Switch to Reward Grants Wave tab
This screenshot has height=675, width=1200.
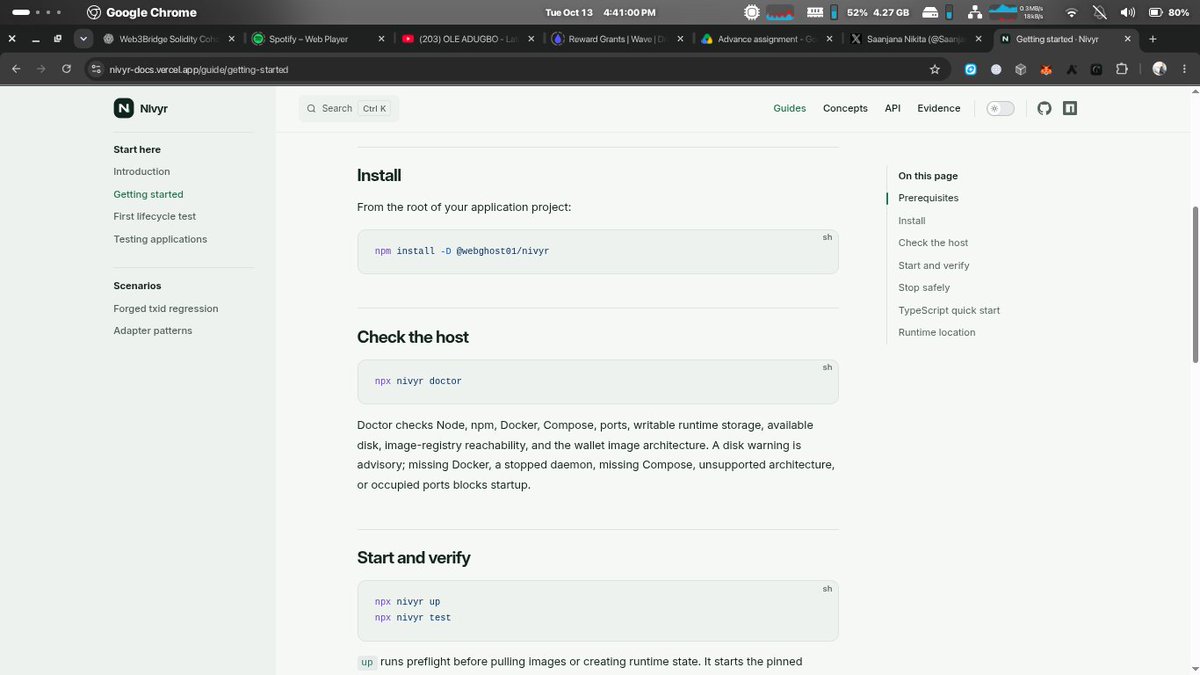click(x=616, y=39)
